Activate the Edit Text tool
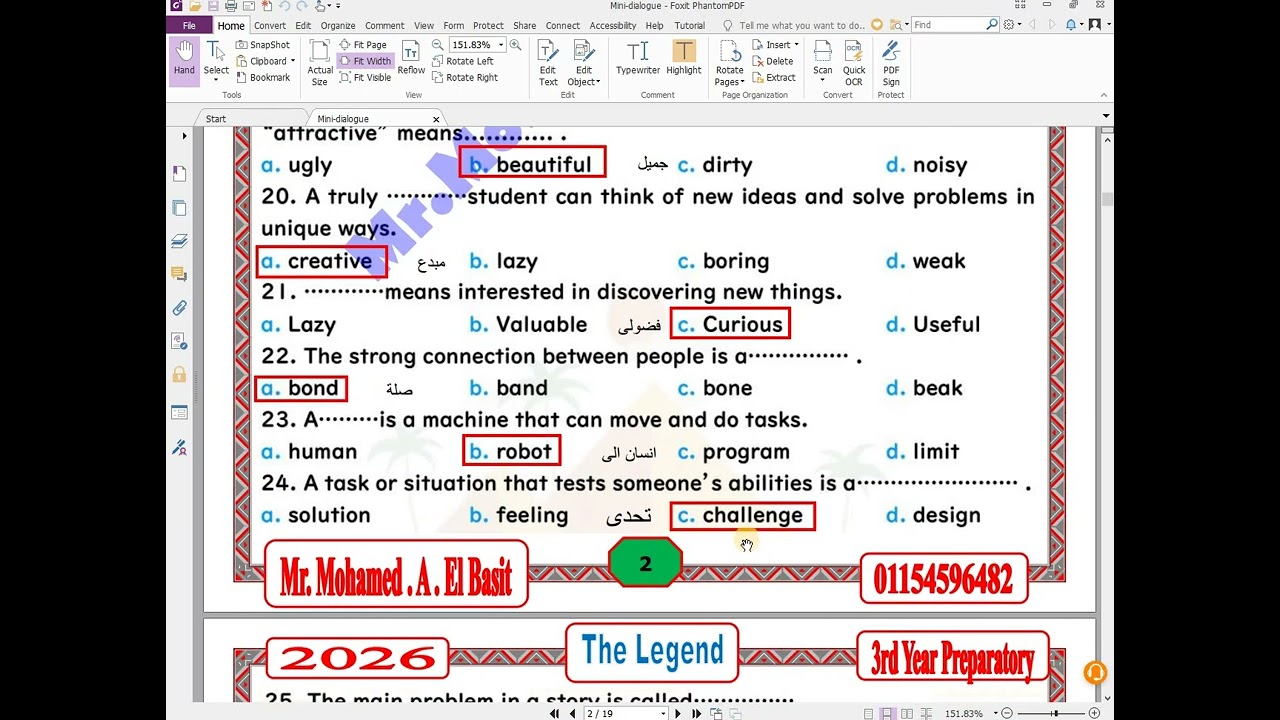 548,63
